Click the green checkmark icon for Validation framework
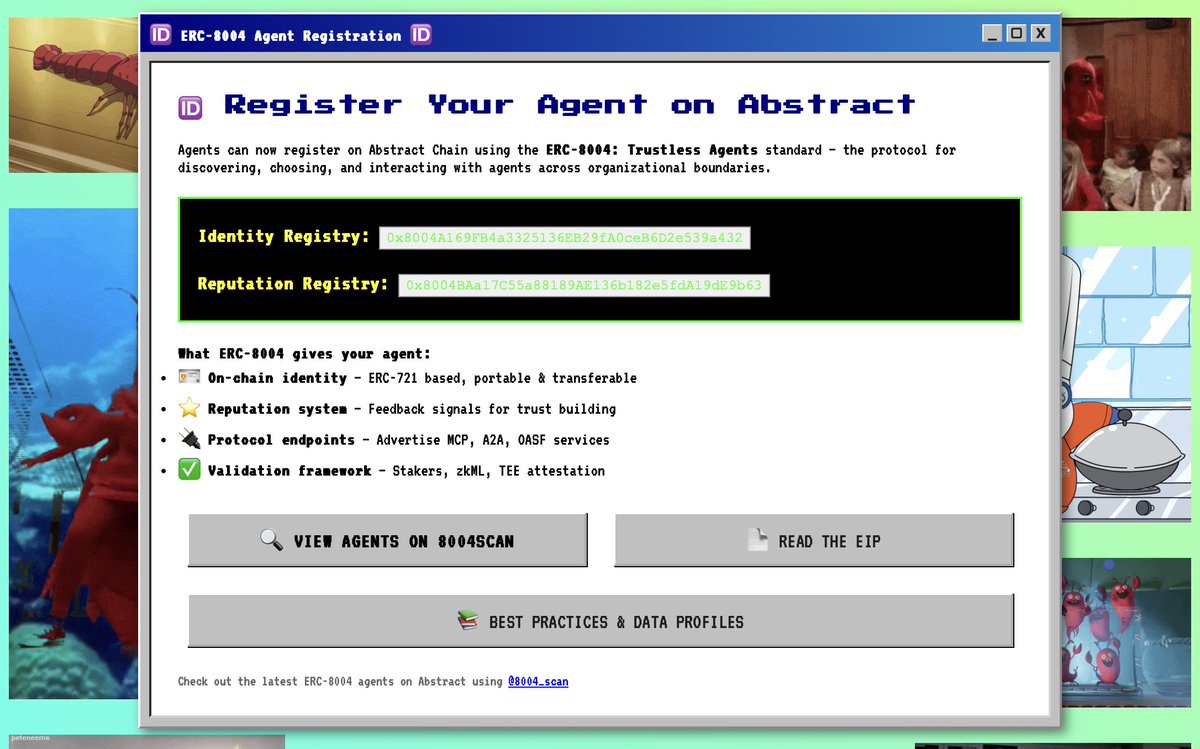 tap(189, 470)
